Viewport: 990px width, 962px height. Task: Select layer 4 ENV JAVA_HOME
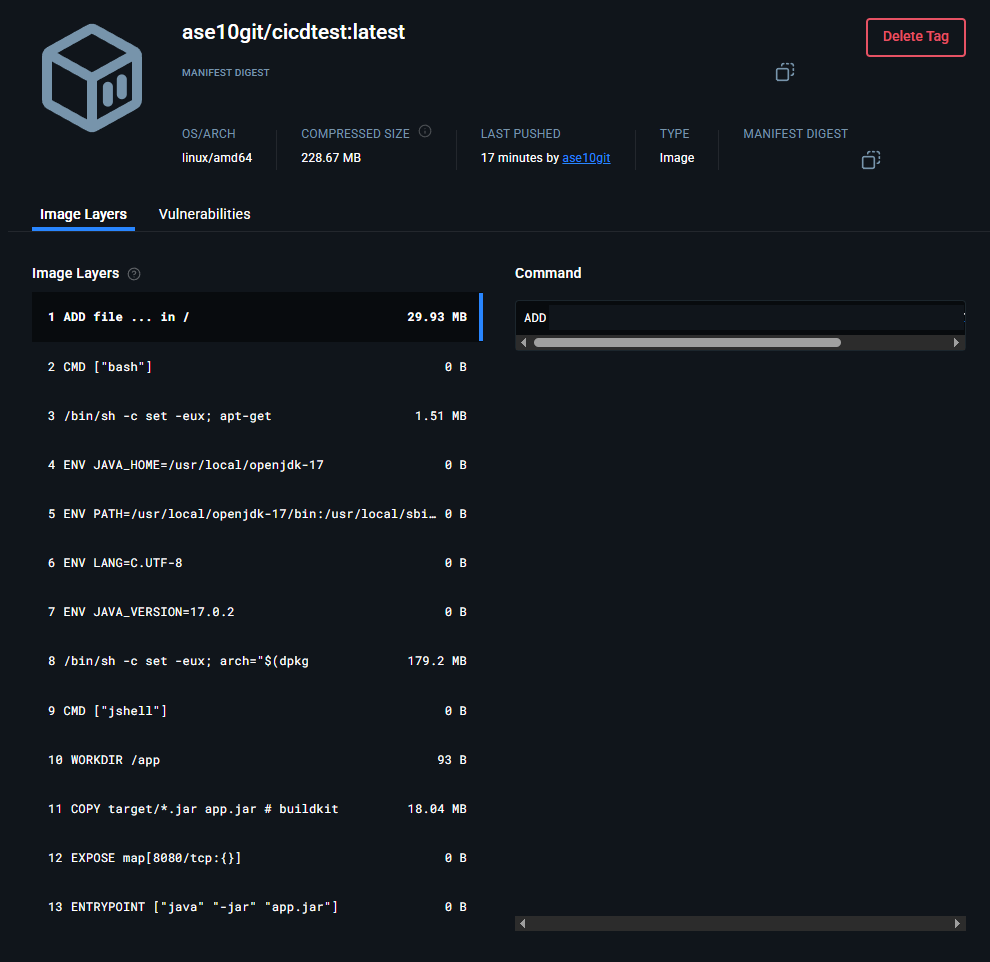point(257,465)
